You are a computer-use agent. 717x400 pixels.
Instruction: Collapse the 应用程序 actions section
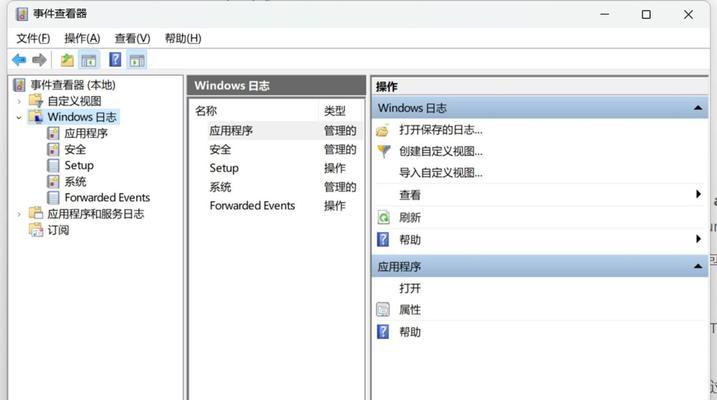(x=698, y=266)
